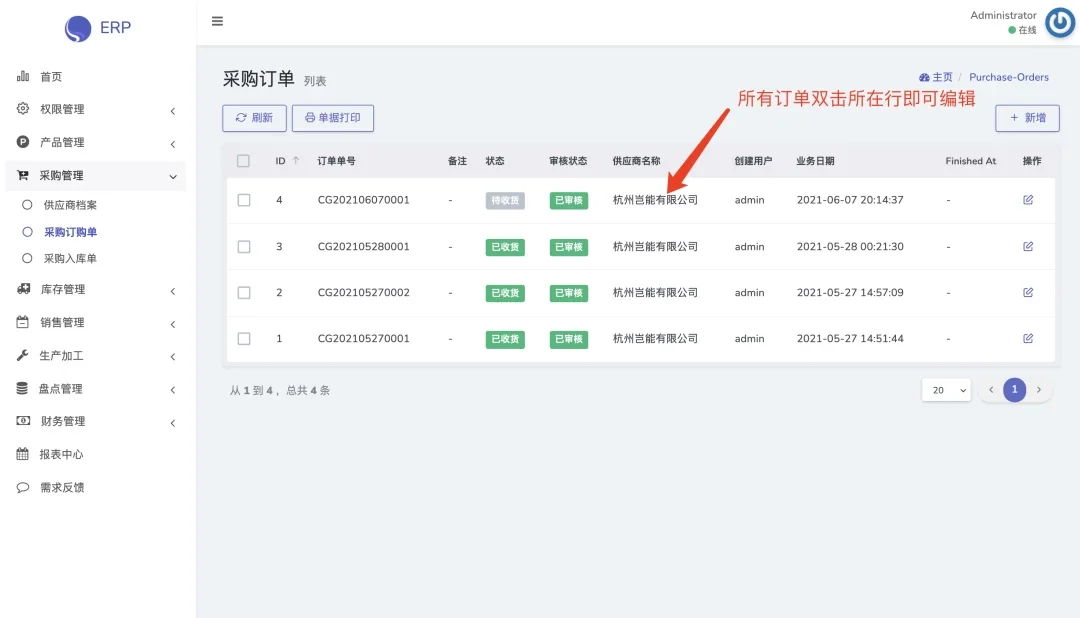This screenshot has width=1080, height=618.
Task: Click the logout power icon at top right
Action: [1059, 22]
